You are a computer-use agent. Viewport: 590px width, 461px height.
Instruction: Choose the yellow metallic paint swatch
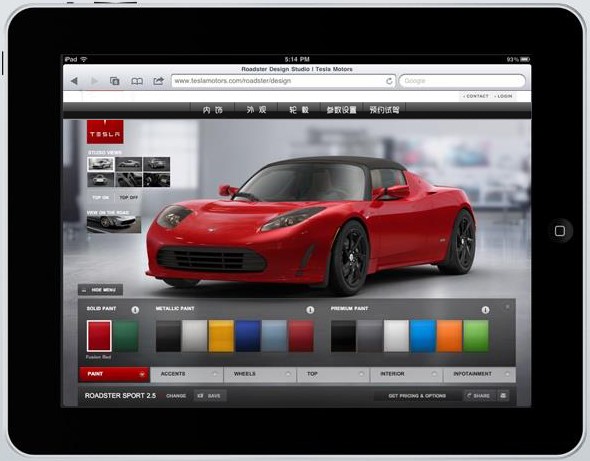tap(221, 336)
